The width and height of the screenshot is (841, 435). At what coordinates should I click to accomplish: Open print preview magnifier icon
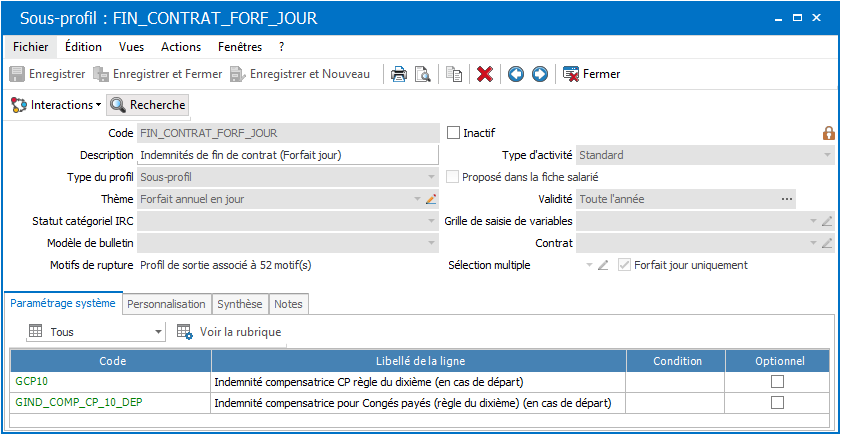click(x=423, y=74)
